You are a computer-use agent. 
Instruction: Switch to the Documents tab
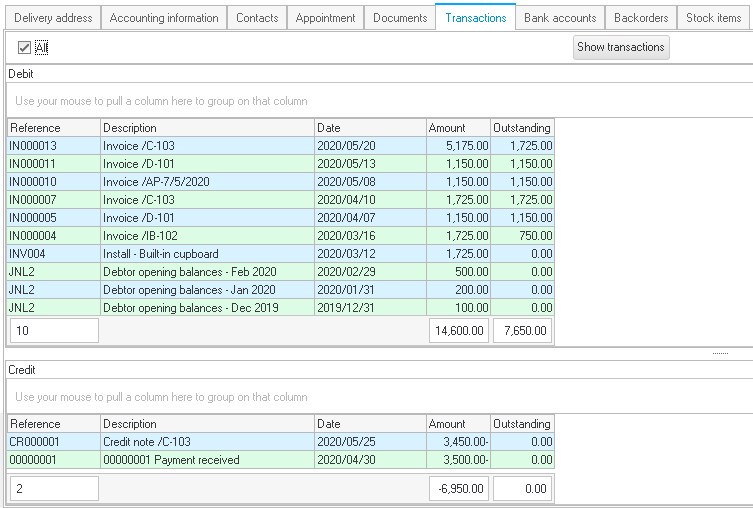[x=399, y=18]
